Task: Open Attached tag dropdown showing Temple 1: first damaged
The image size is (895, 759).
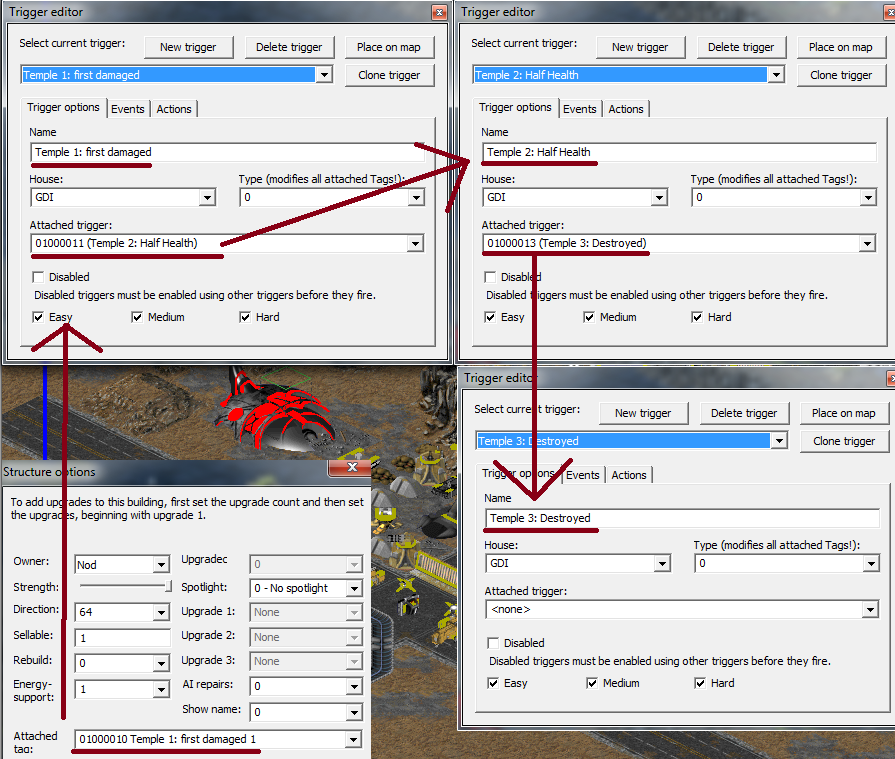Action: pos(354,740)
